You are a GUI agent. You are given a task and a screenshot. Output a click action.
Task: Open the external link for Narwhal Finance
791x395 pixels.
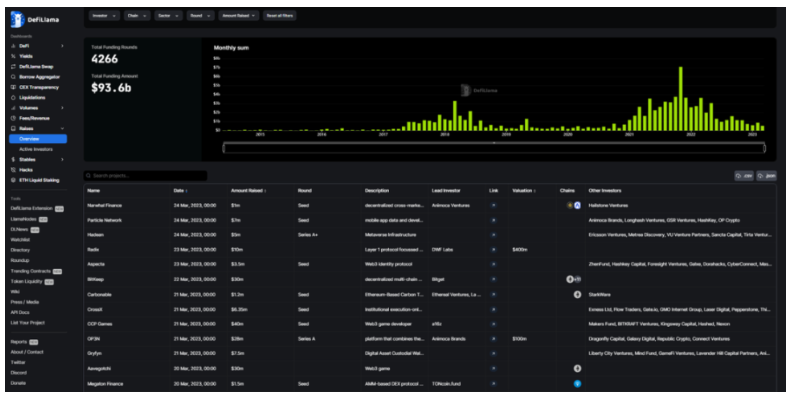point(493,206)
